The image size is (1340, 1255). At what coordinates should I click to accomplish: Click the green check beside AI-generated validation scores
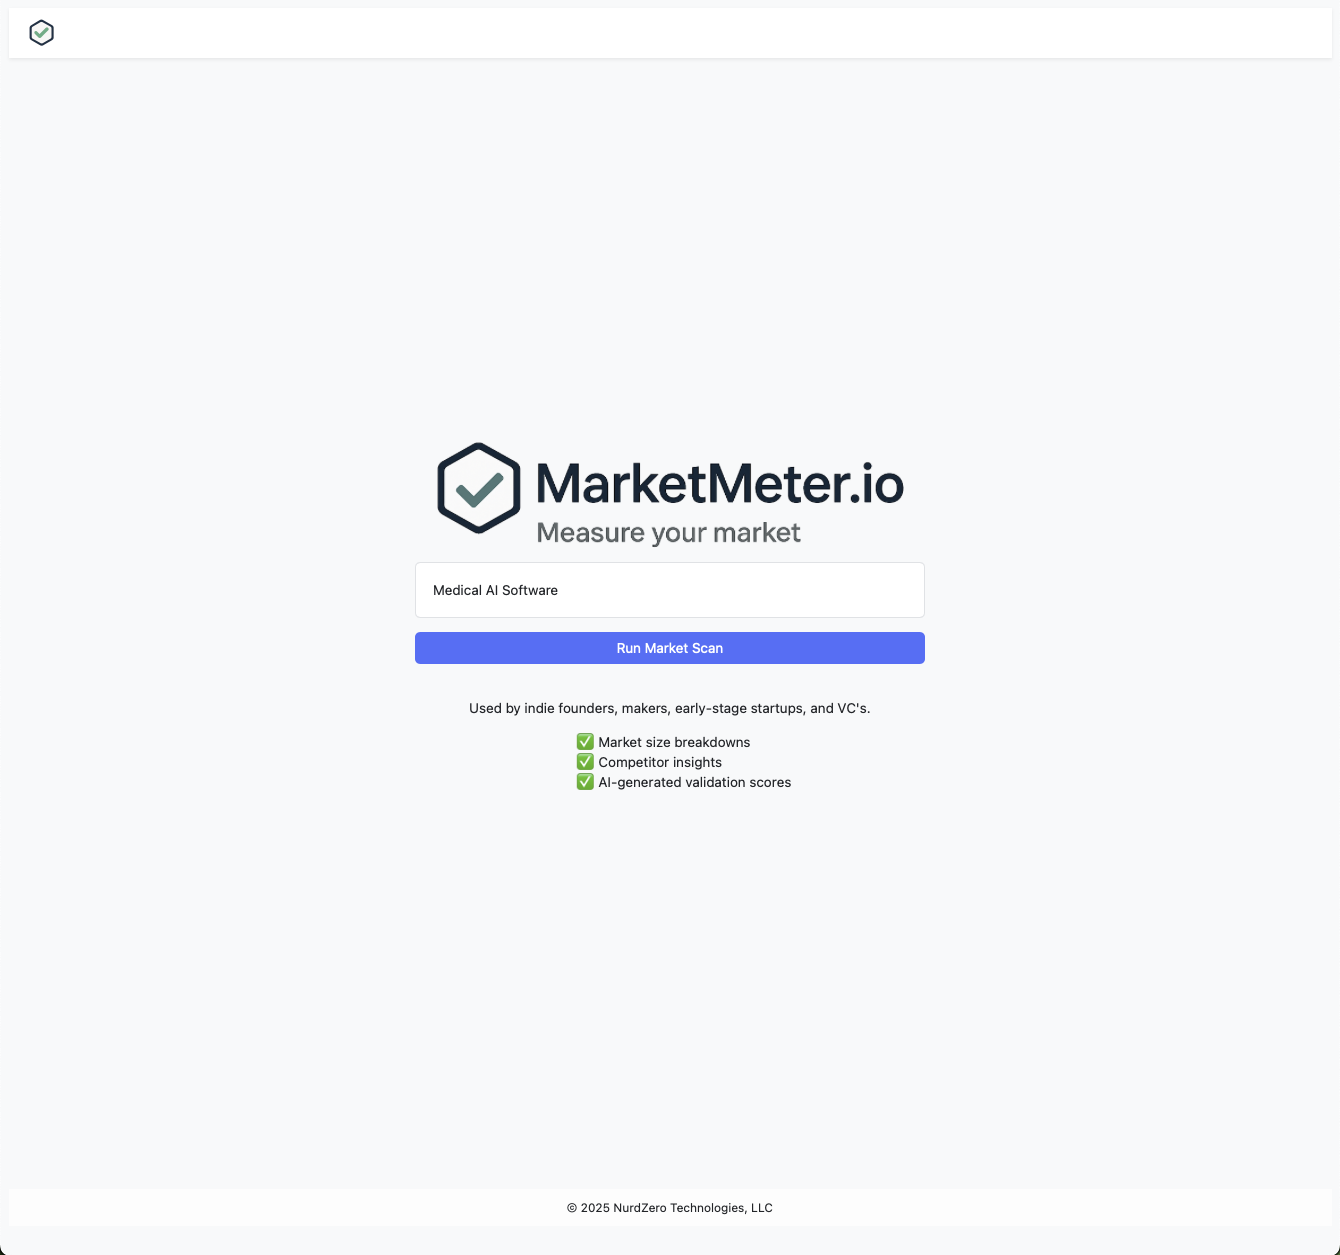[585, 782]
